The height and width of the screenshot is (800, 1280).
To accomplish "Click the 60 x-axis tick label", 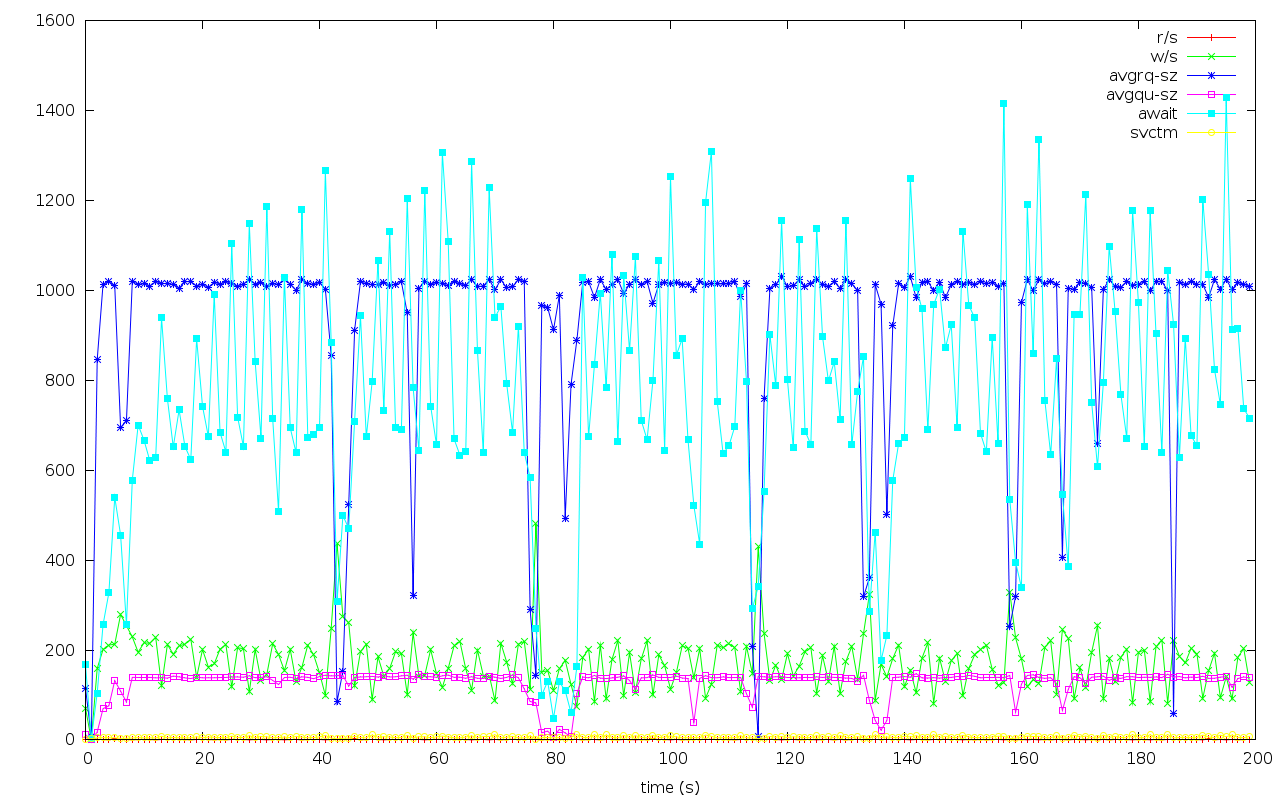I will (x=437, y=759).
